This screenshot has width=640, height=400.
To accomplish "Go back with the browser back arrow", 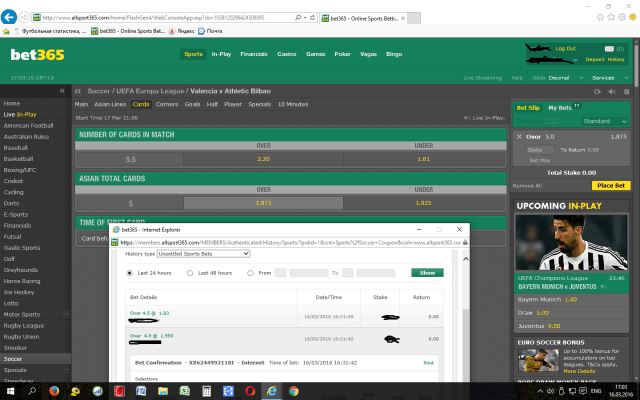I will click(9, 17).
